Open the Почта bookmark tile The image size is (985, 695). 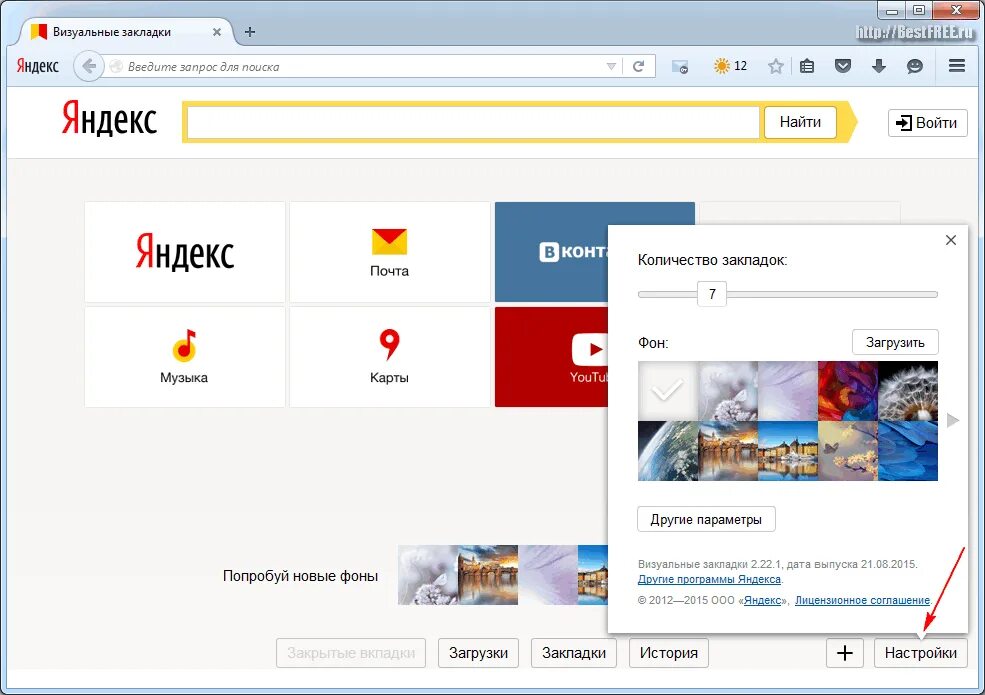pos(389,252)
